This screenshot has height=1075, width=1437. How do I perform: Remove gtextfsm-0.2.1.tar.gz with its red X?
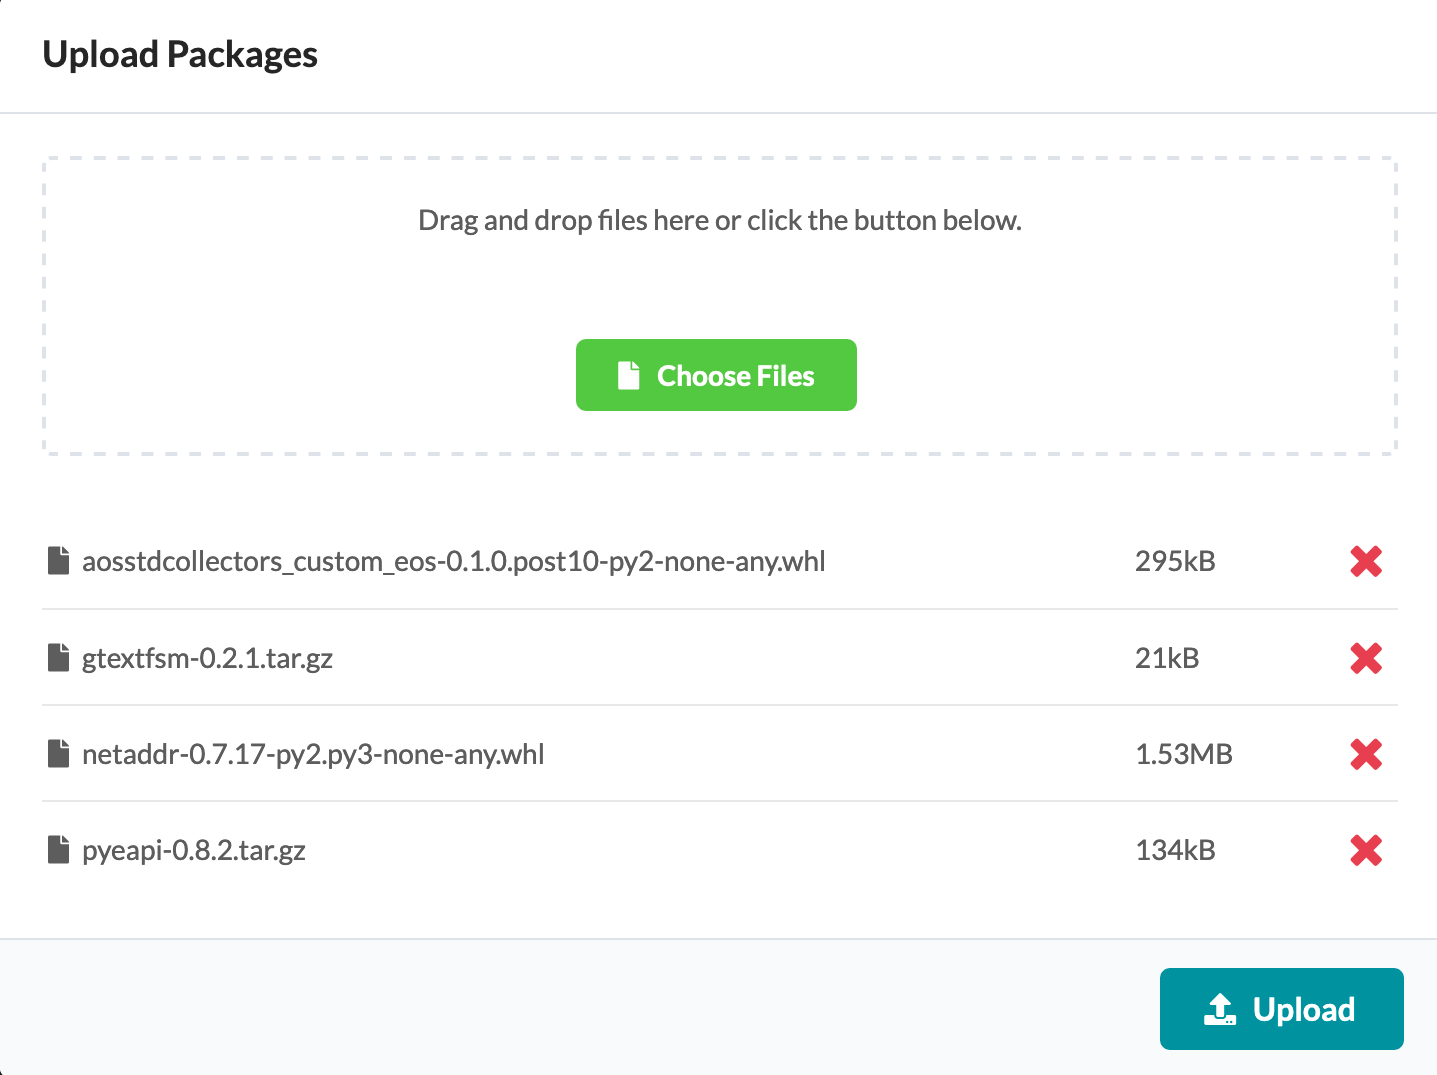1366,658
